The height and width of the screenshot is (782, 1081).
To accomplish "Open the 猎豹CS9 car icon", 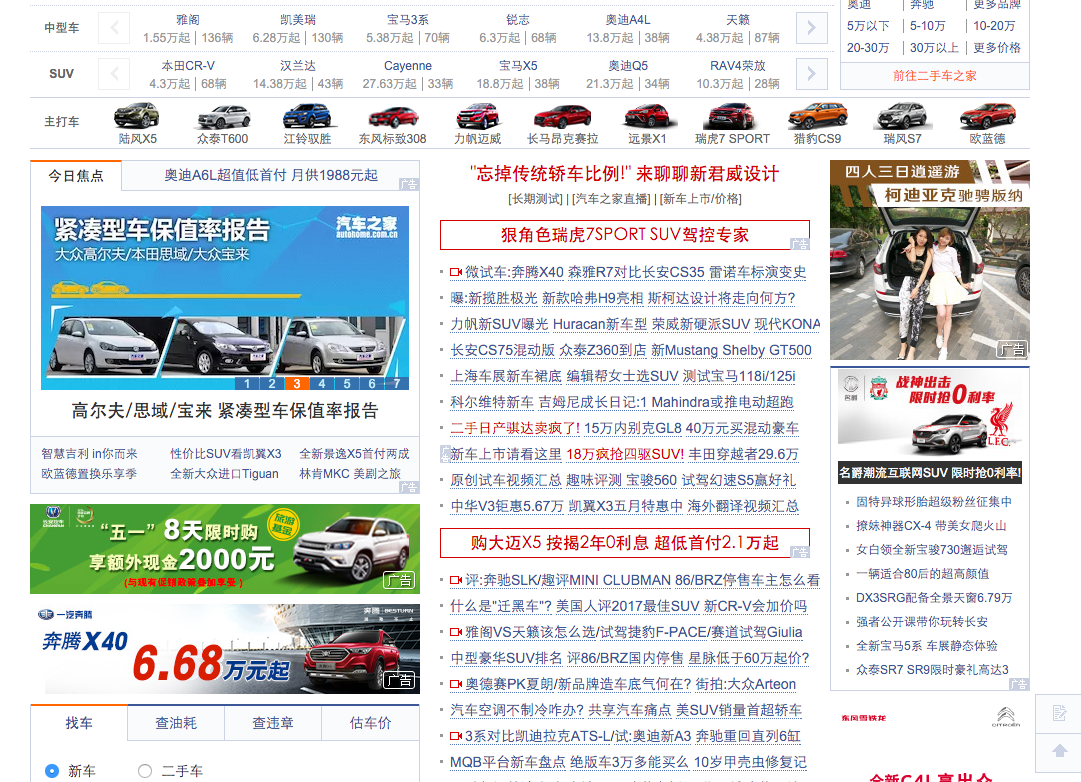I will 817,116.
